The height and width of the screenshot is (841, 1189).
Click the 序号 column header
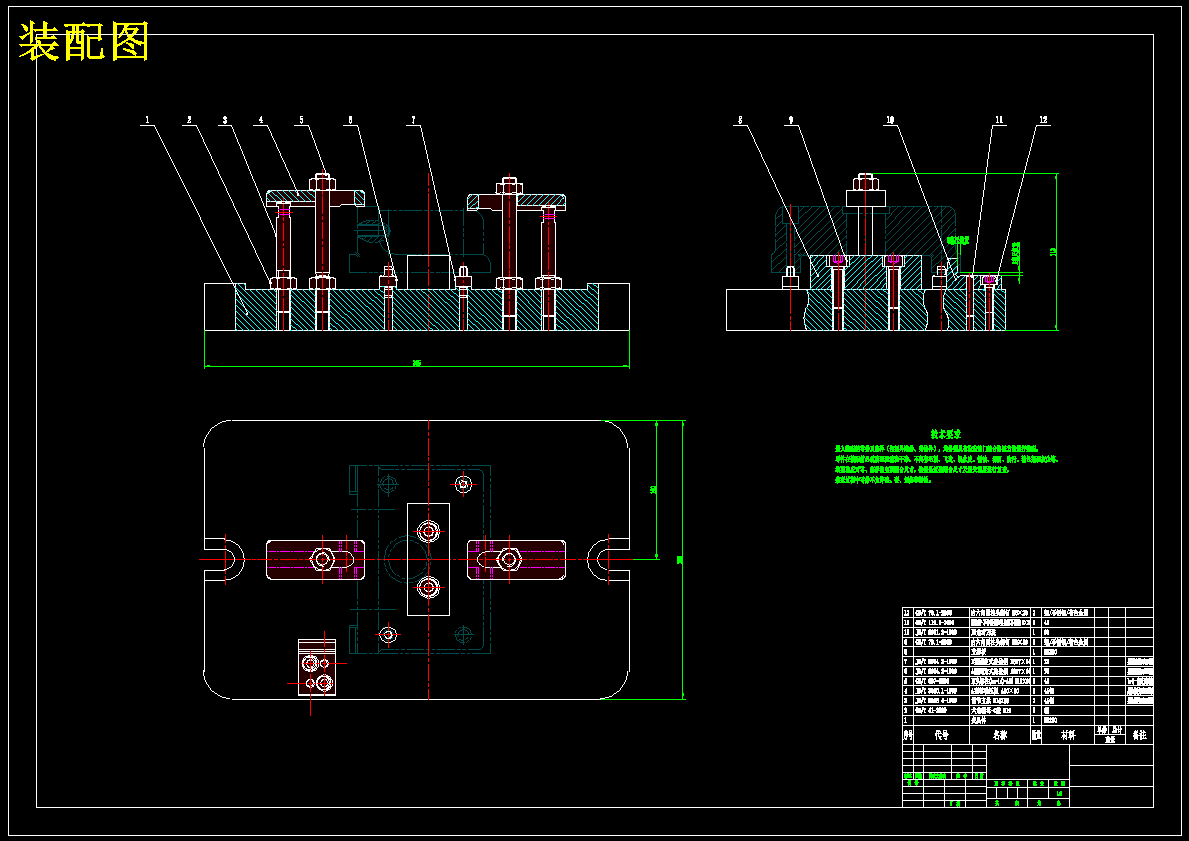coord(908,735)
